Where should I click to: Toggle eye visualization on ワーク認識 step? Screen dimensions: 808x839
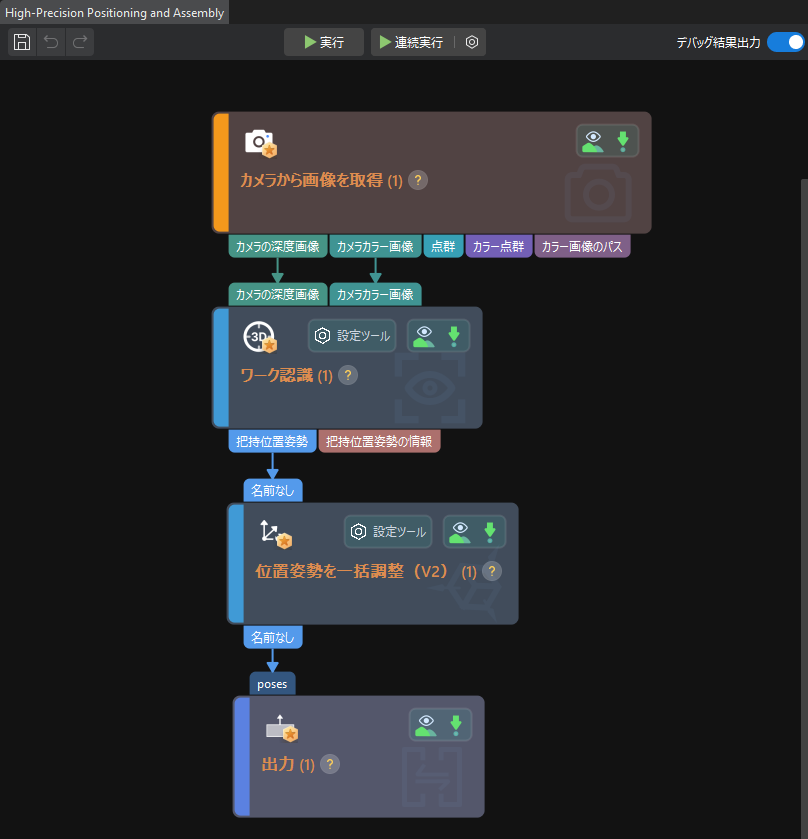424,336
